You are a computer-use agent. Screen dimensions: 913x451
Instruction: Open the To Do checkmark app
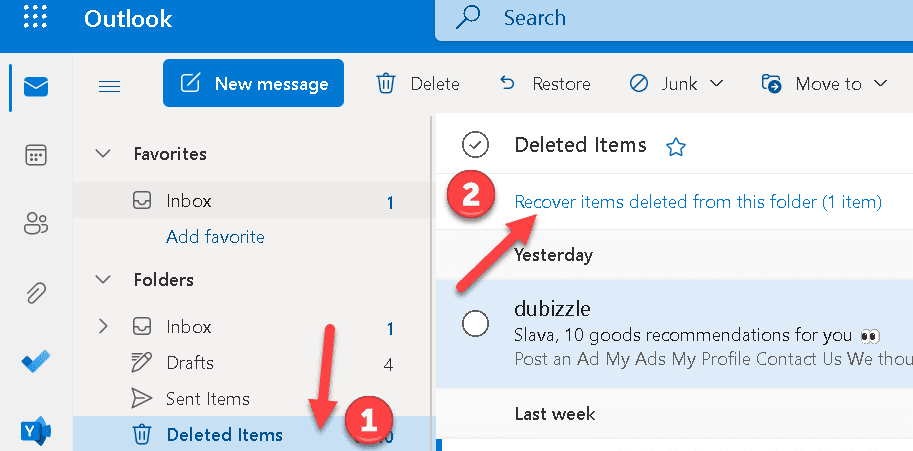36,362
